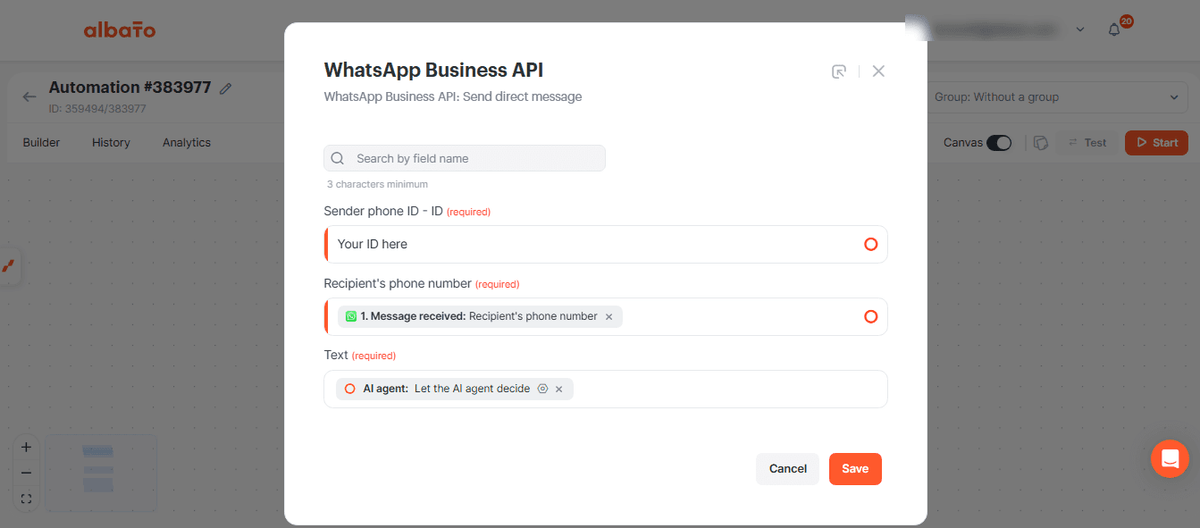Viewport: 1200px width, 528px height.
Task: Click the ID: 359494/383977 text
Action: coord(98,108)
